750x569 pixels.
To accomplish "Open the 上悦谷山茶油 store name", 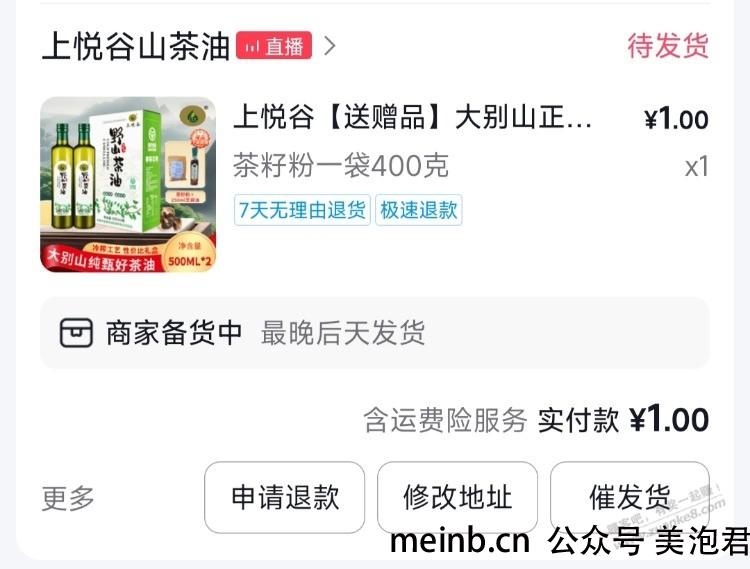I will [x=136, y=46].
